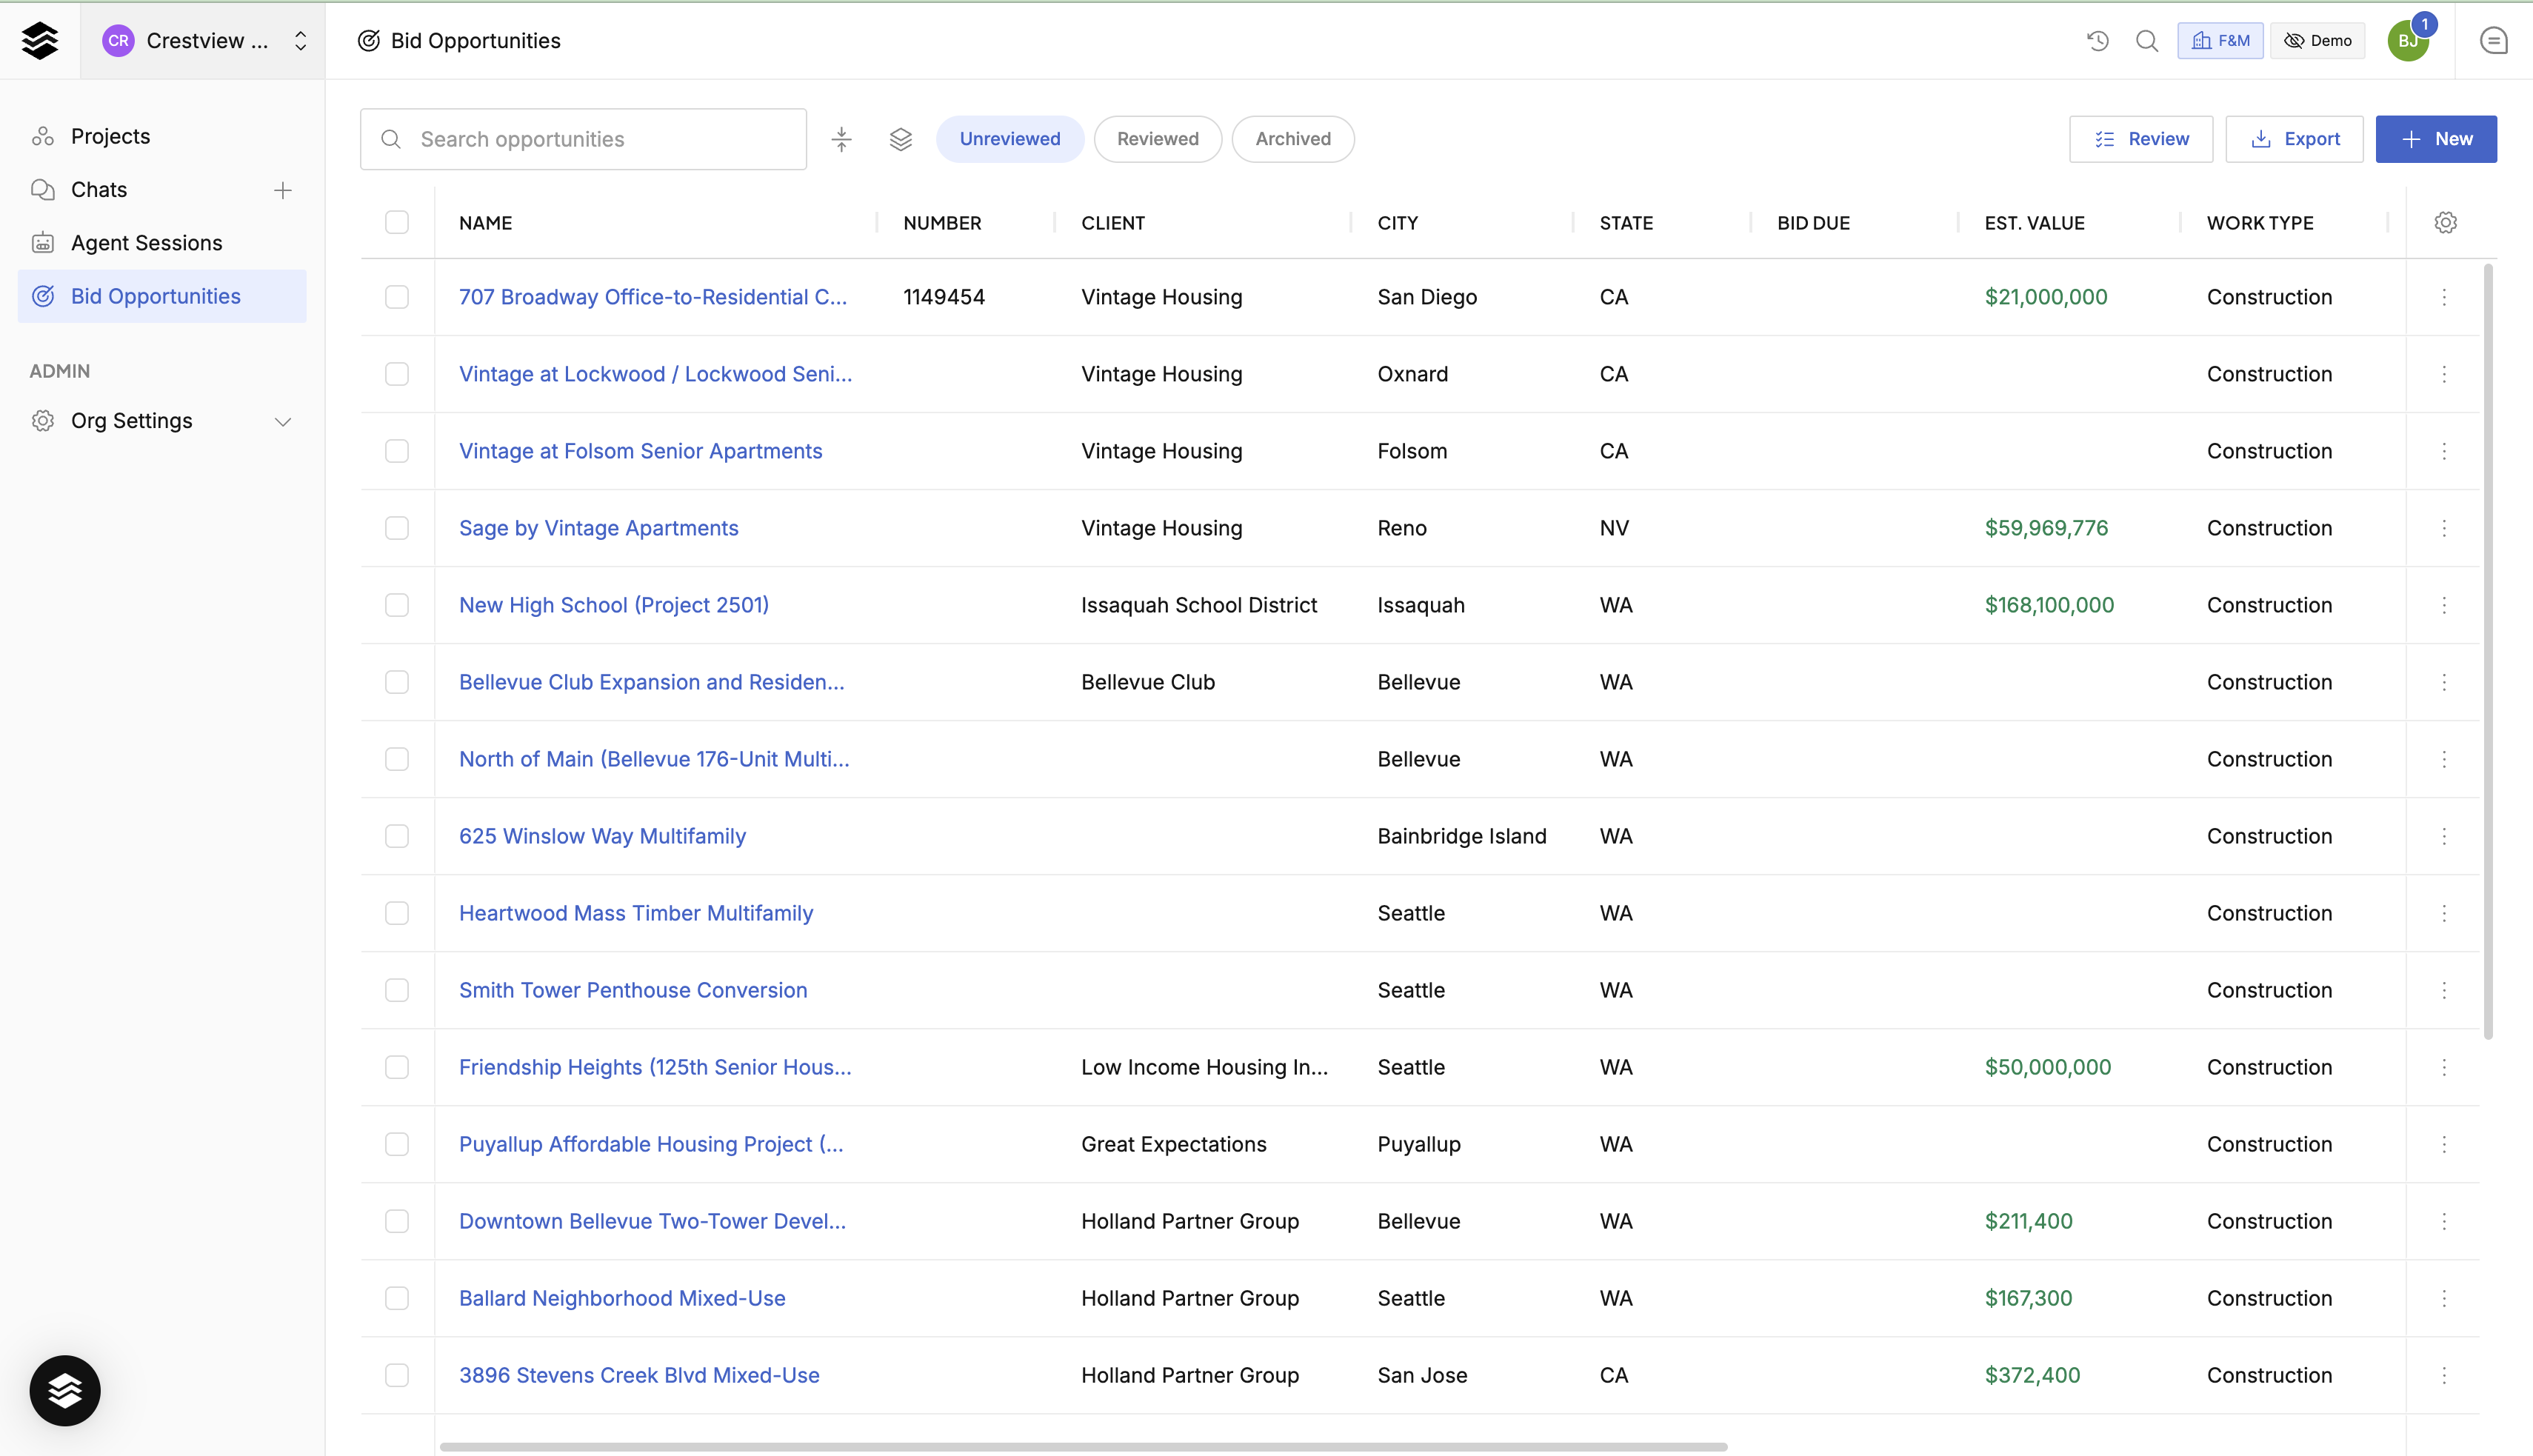Click the group-by layers icon beside search
Image resolution: width=2533 pixels, height=1456 pixels.
click(x=900, y=139)
